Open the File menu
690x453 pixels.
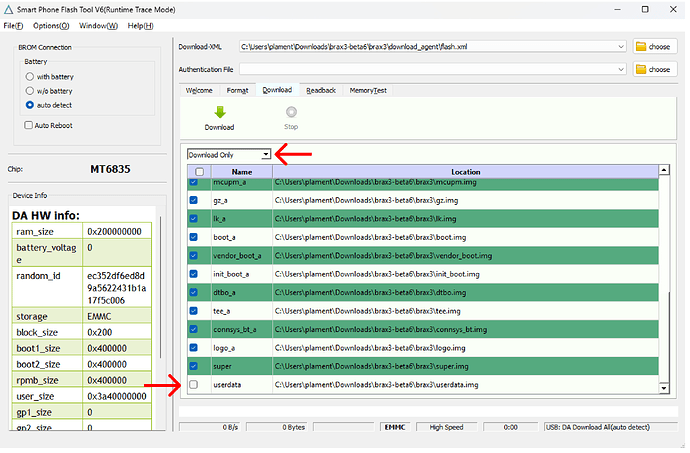(x=13, y=26)
